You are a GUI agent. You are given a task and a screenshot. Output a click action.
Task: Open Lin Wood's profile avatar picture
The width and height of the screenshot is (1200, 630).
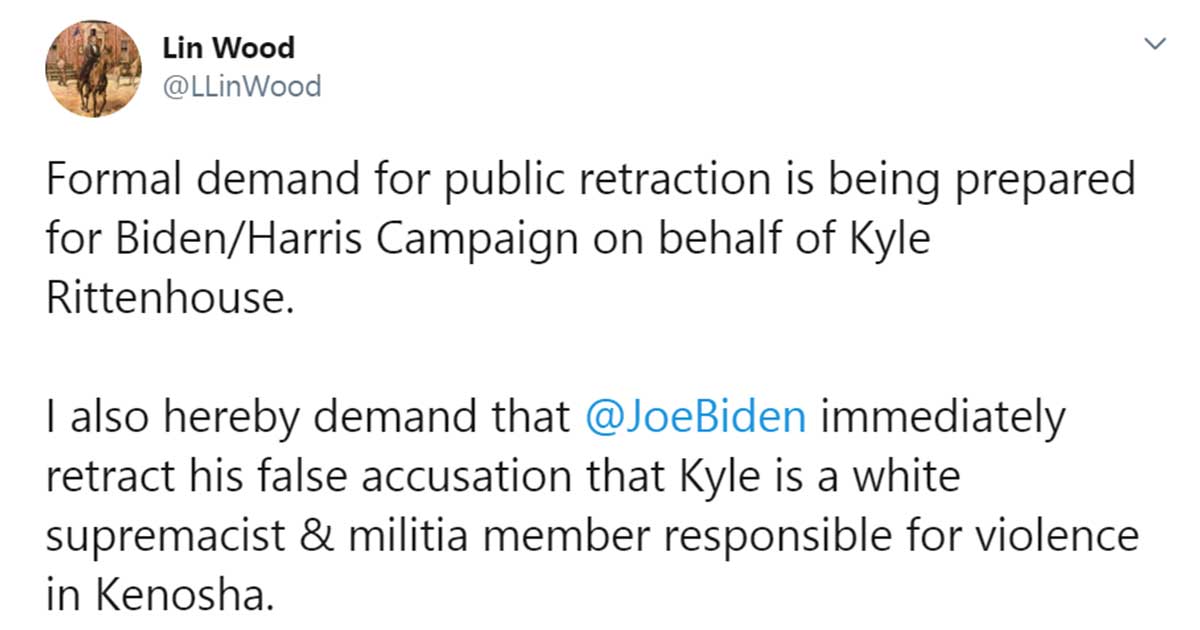click(x=93, y=69)
